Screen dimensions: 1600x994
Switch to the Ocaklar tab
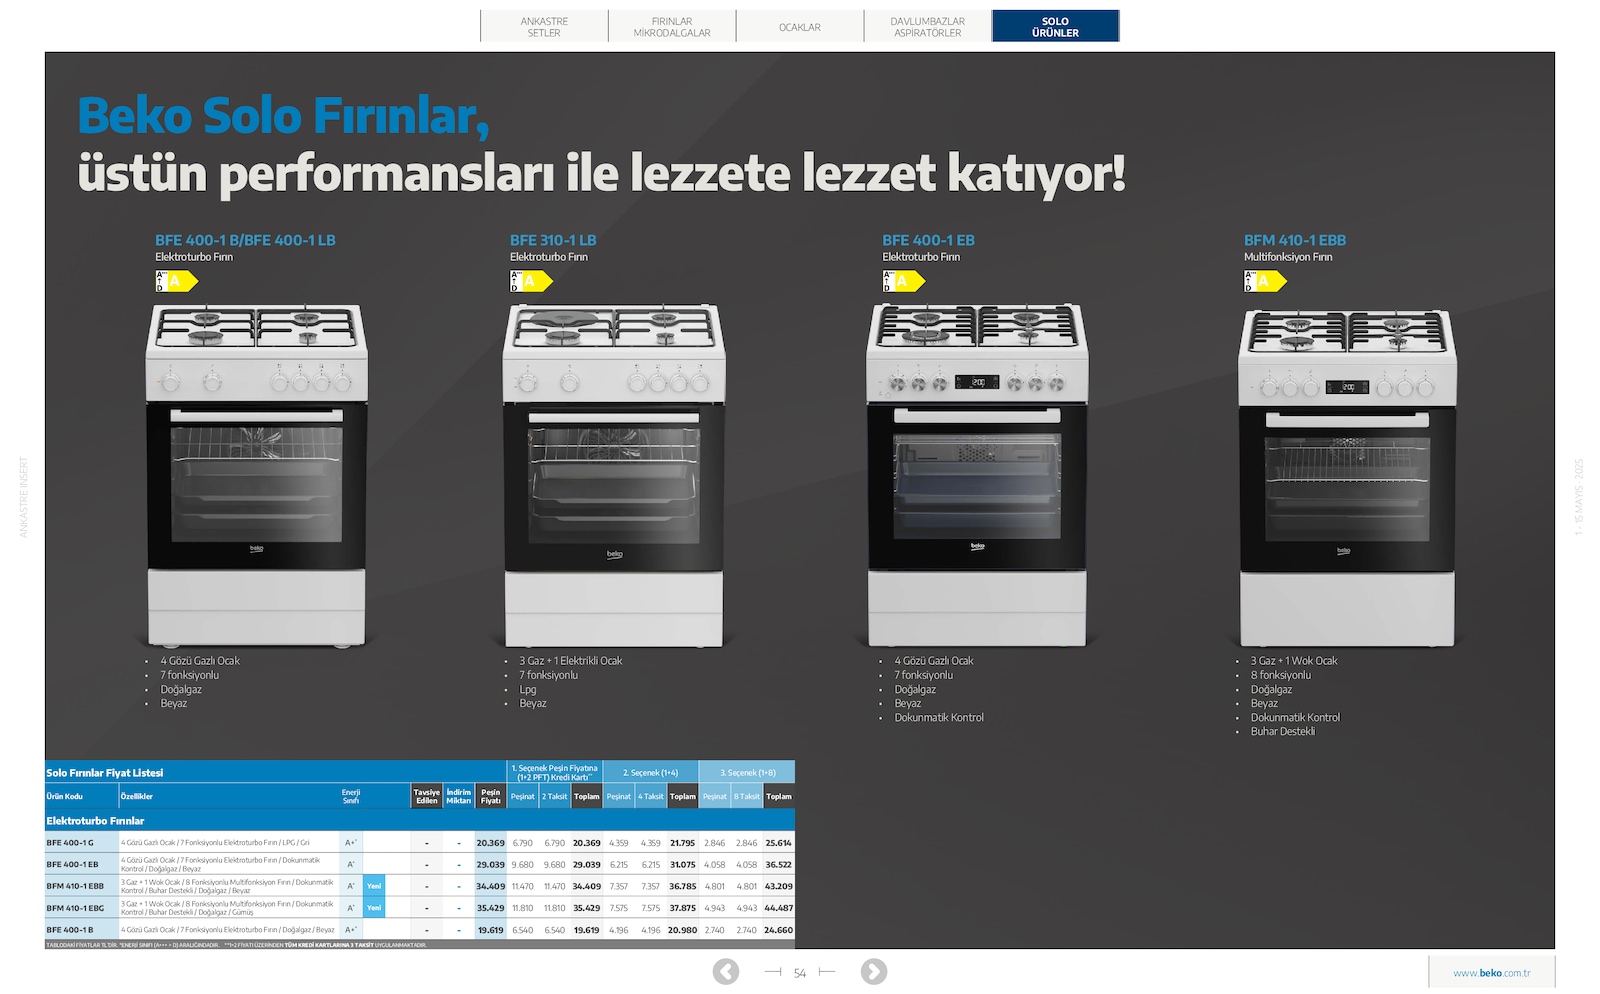point(800,27)
